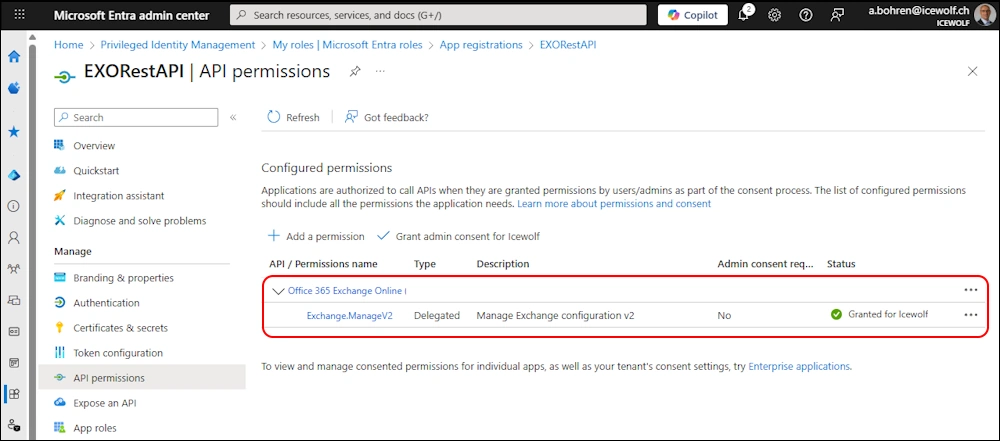Grant admin consent for Icewolf
Image resolution: width=1000 pixels, height=441 pixels.
click(x=453, y=236)
